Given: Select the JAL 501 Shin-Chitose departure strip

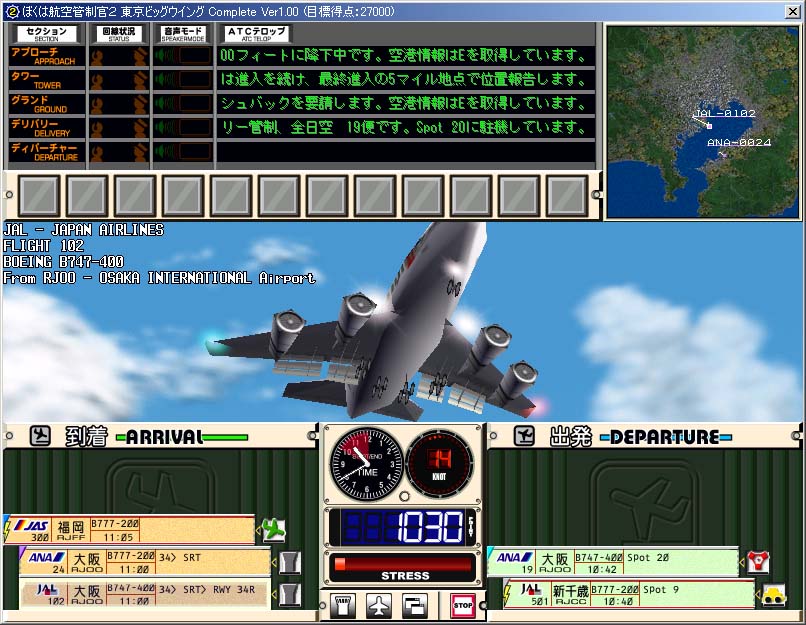Looking at the screenshot, I should click(629, 594).
